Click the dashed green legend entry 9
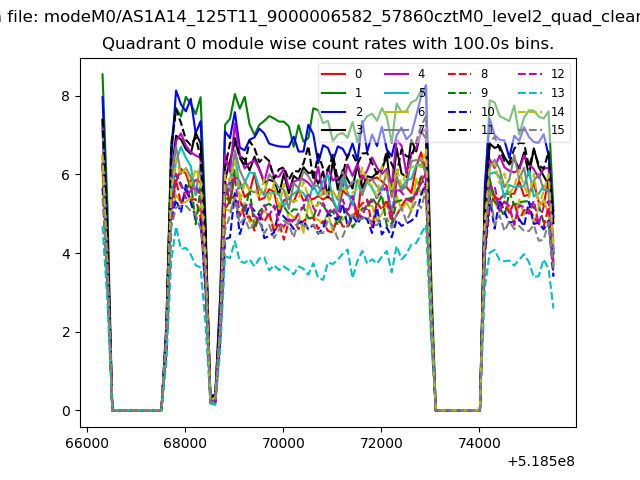This screenshot has height=480, width=640. 468,93
